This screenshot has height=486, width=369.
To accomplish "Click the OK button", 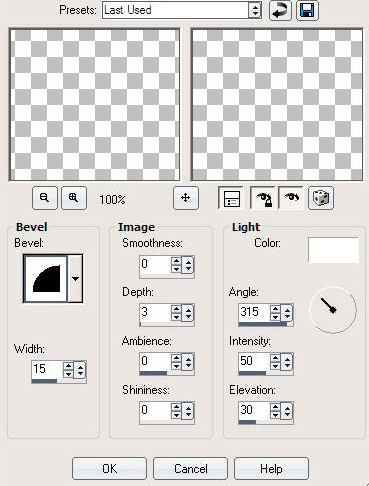I will 109,469.
